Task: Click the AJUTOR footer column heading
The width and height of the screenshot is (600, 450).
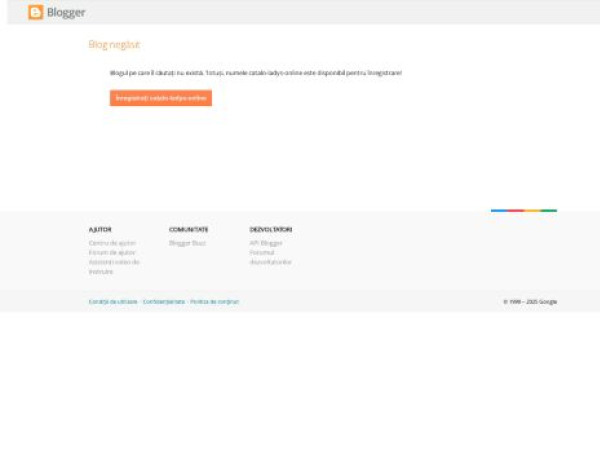Action: [100, 229]
